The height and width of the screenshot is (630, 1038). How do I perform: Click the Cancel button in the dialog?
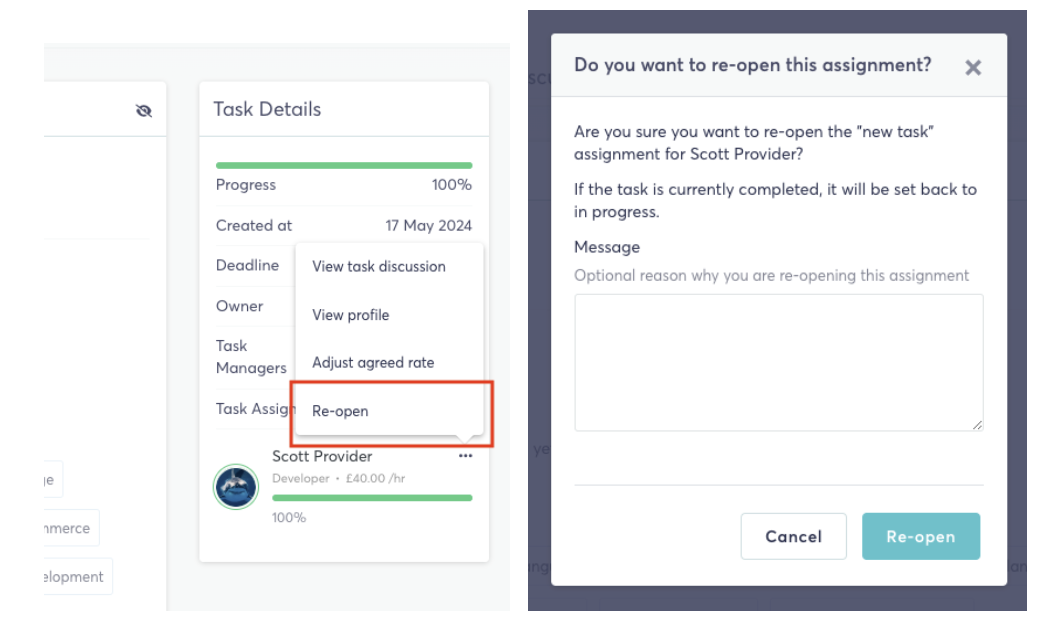click(793, 536)
